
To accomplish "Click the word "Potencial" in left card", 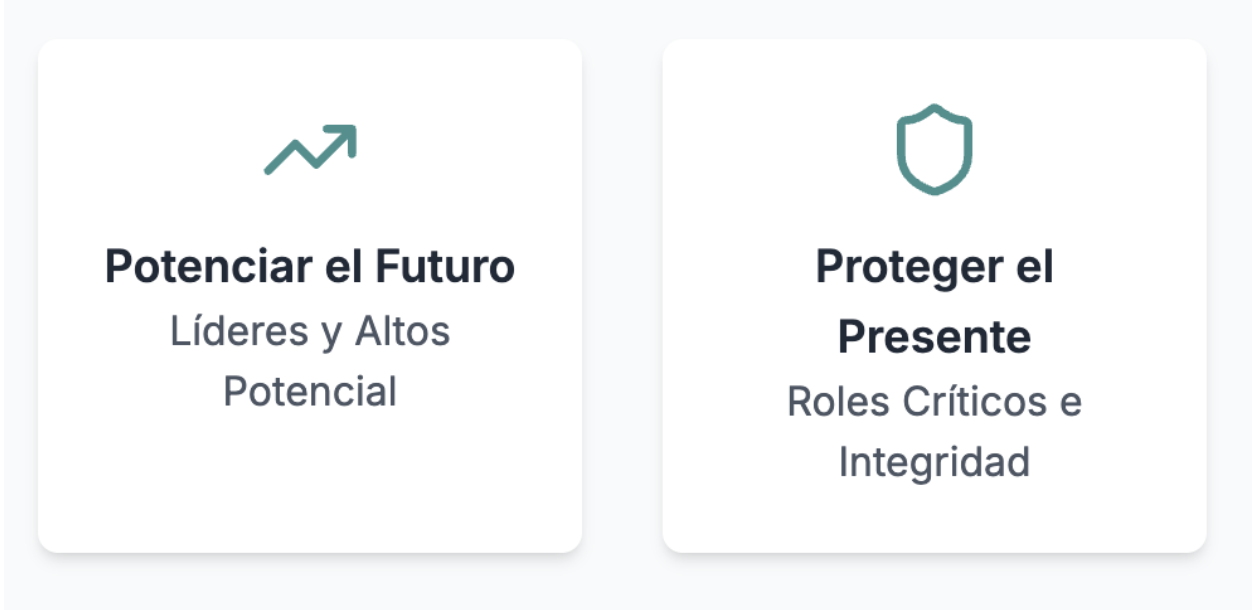I will tap(310, 391).
